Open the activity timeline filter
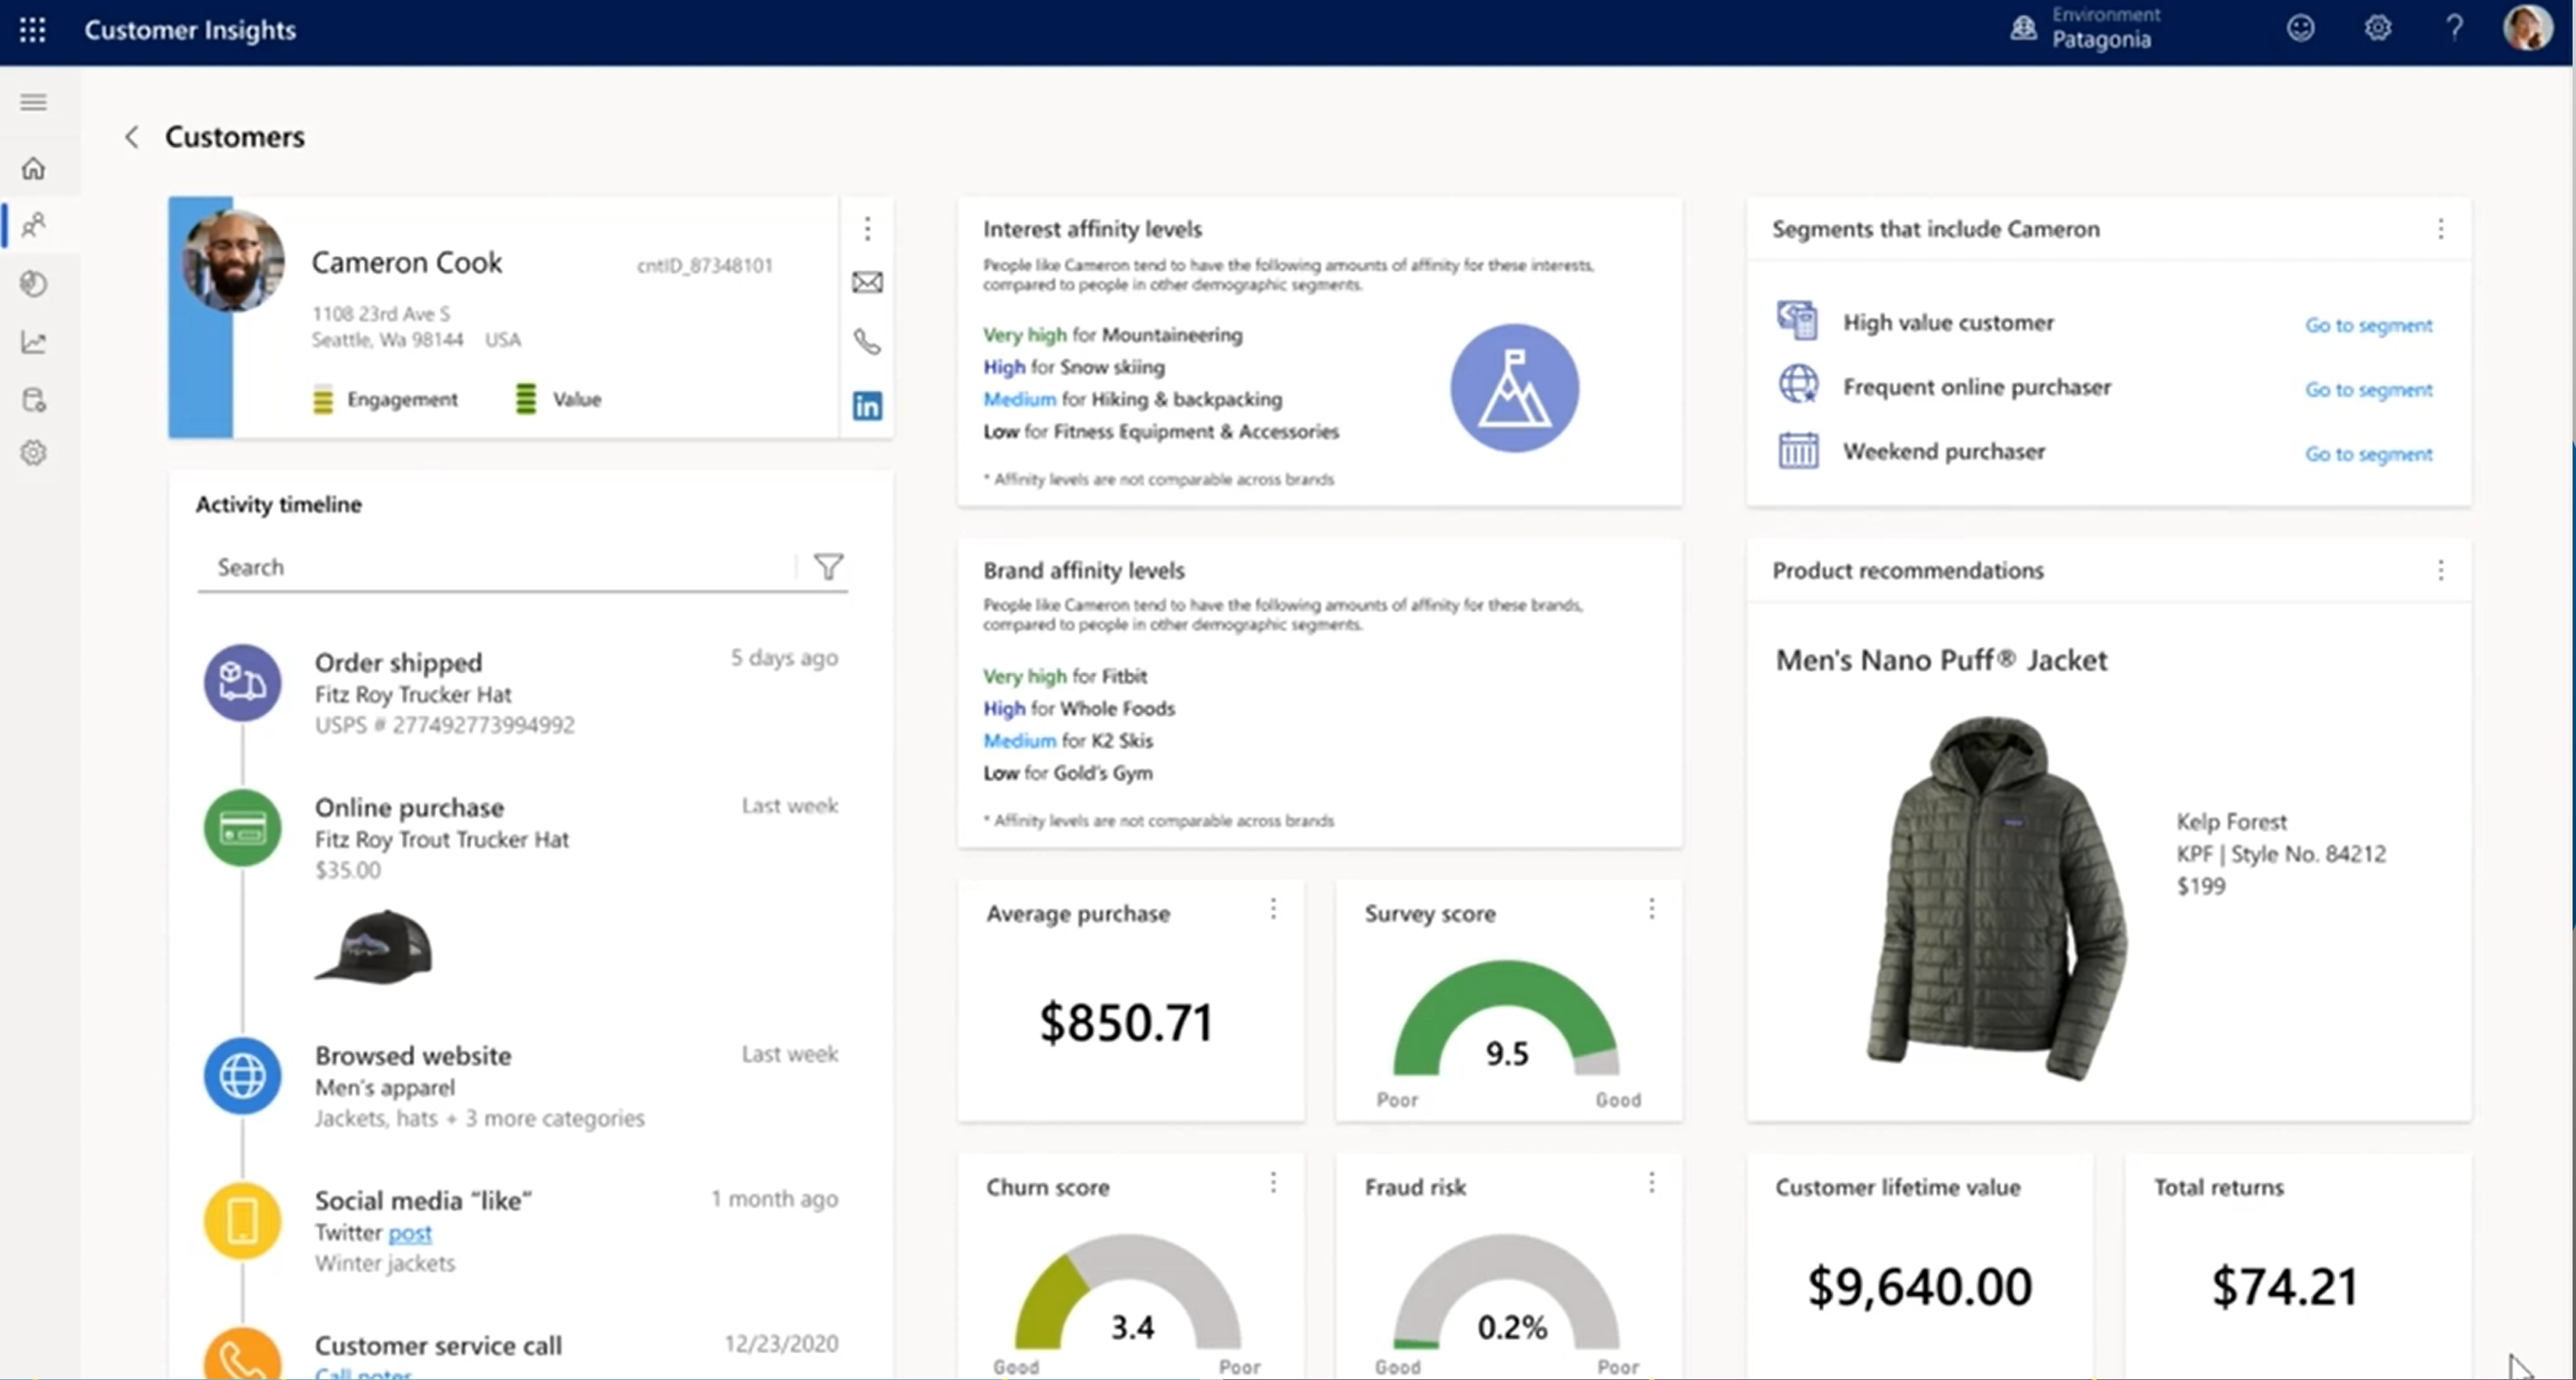 pos(828,567)
